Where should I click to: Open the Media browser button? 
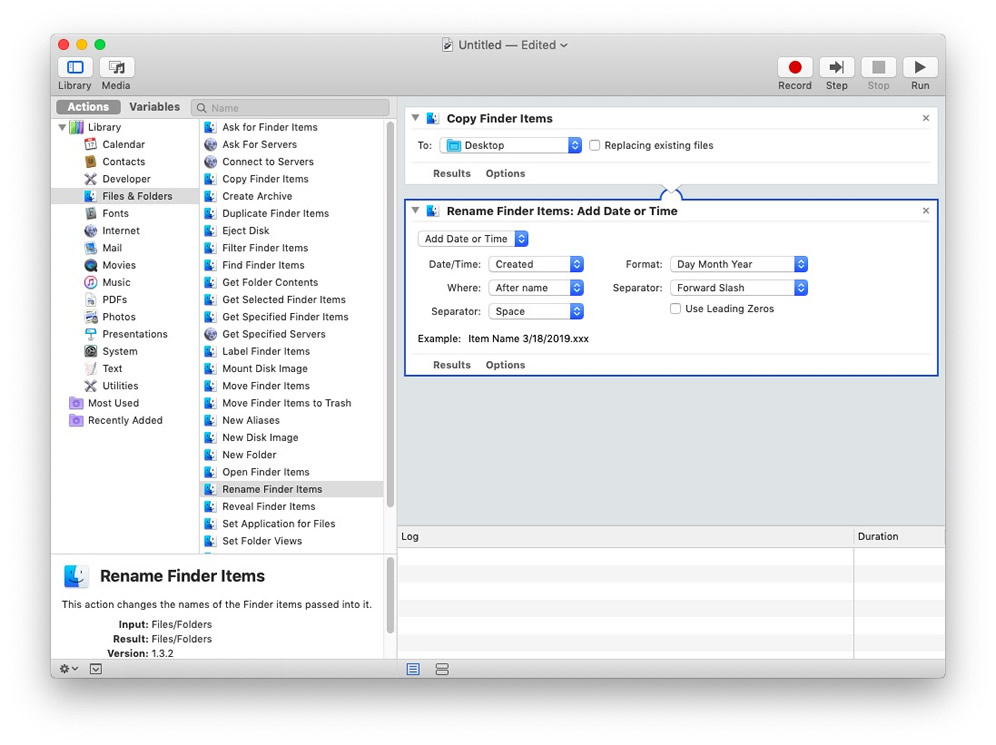116,67
